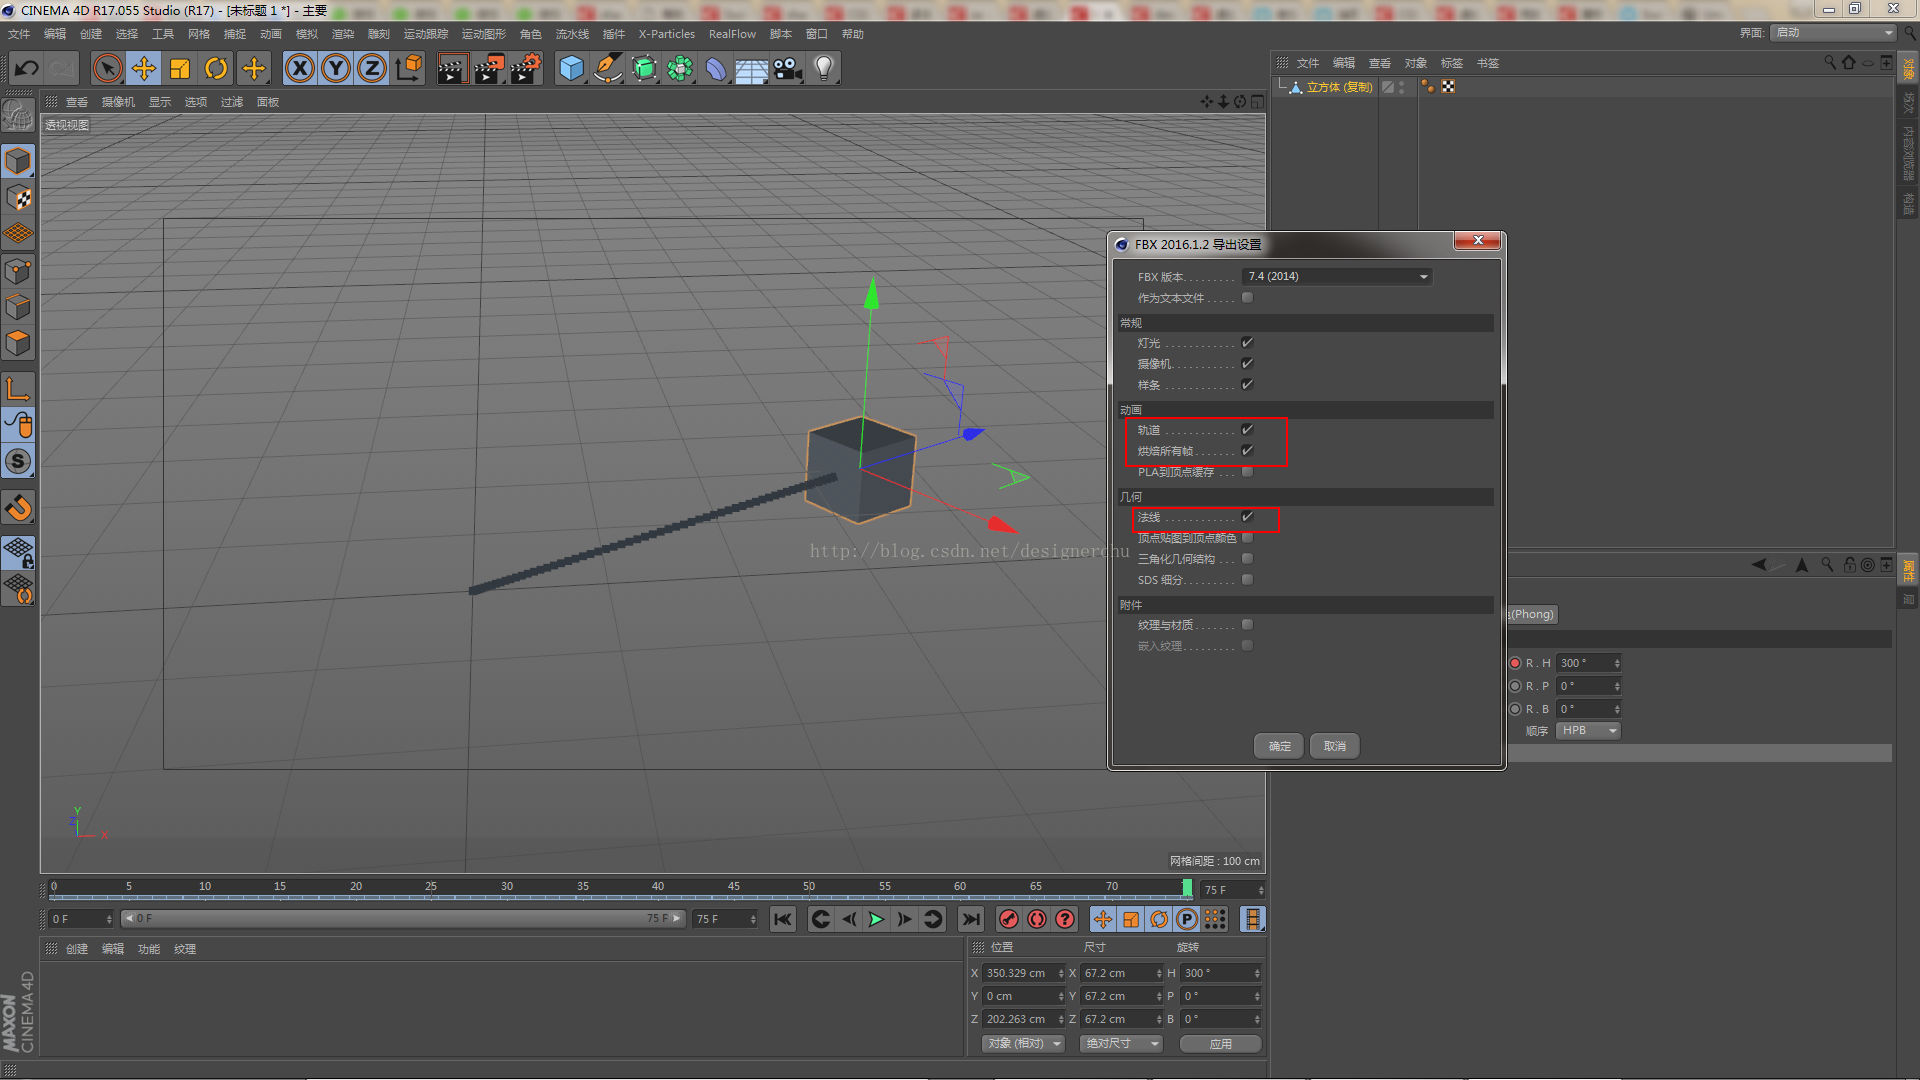Add a camera object
The width and height of the screenshot is (1920, 1080).
pos(788,69)
